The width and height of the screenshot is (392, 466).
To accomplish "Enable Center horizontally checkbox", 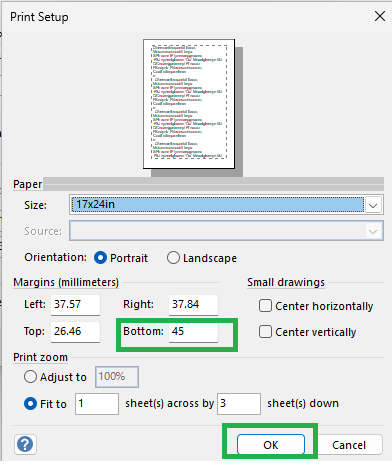I will tap(265, 306).
